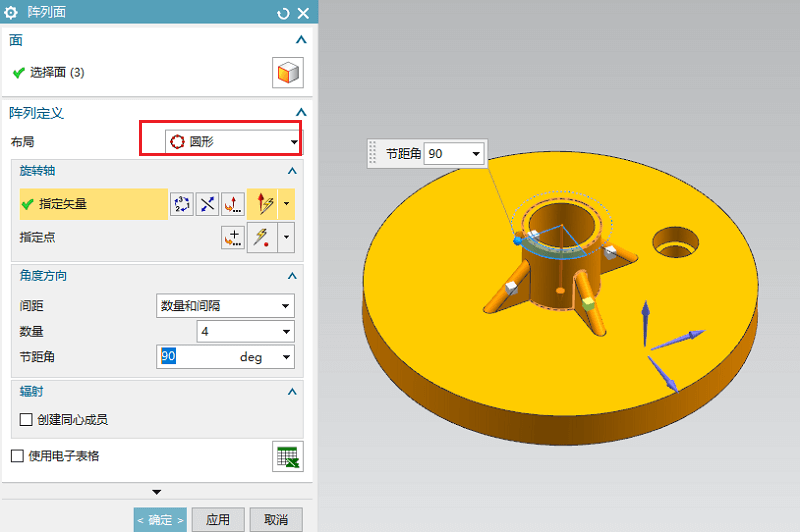Click the face selection cube icon
Viewport: 800px width, 532px height.
288,73
